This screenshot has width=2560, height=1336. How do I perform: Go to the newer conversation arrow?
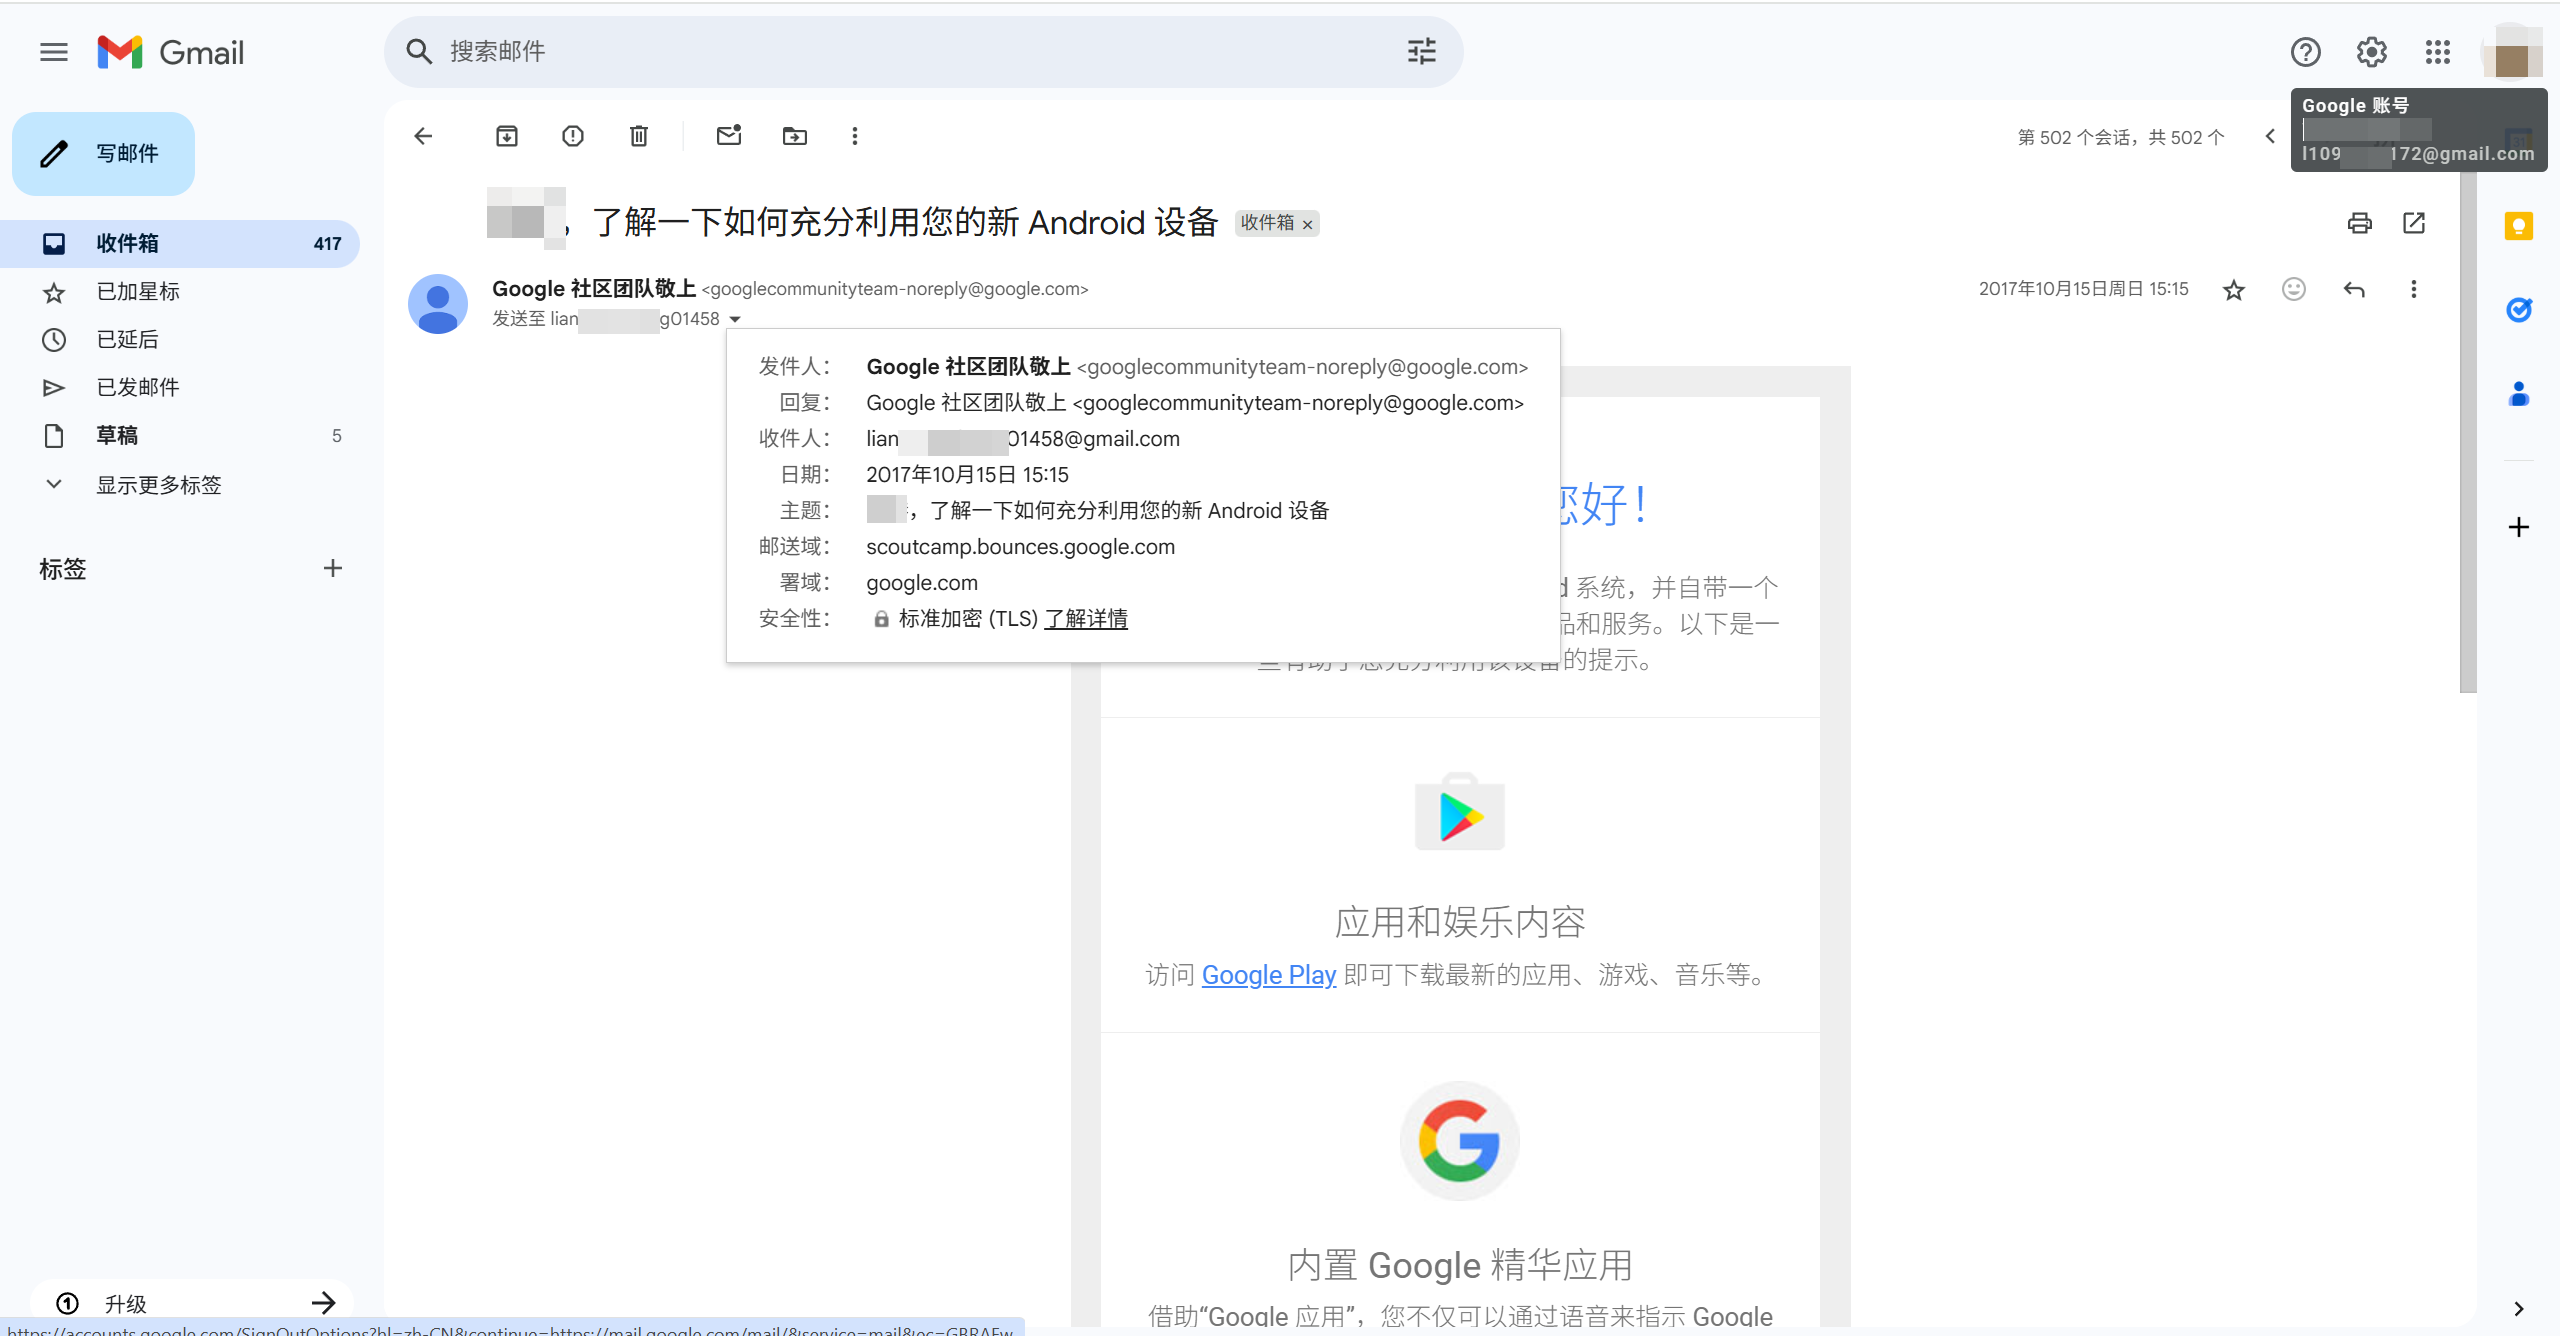(2270, 136)
